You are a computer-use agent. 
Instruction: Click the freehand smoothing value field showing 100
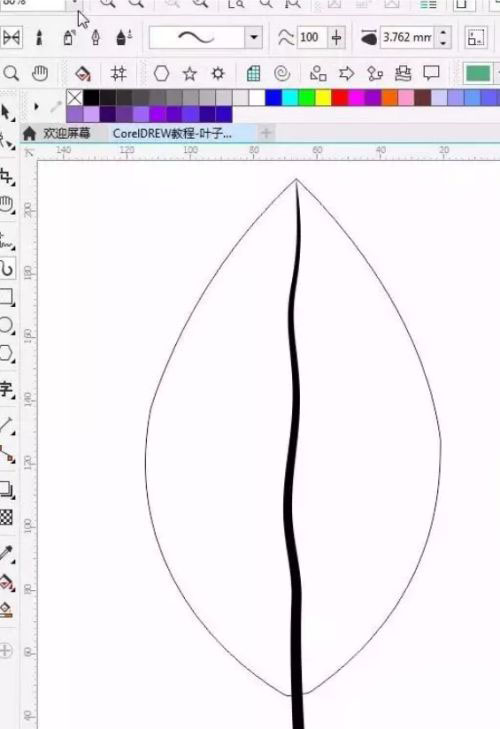tap(312, 37)
